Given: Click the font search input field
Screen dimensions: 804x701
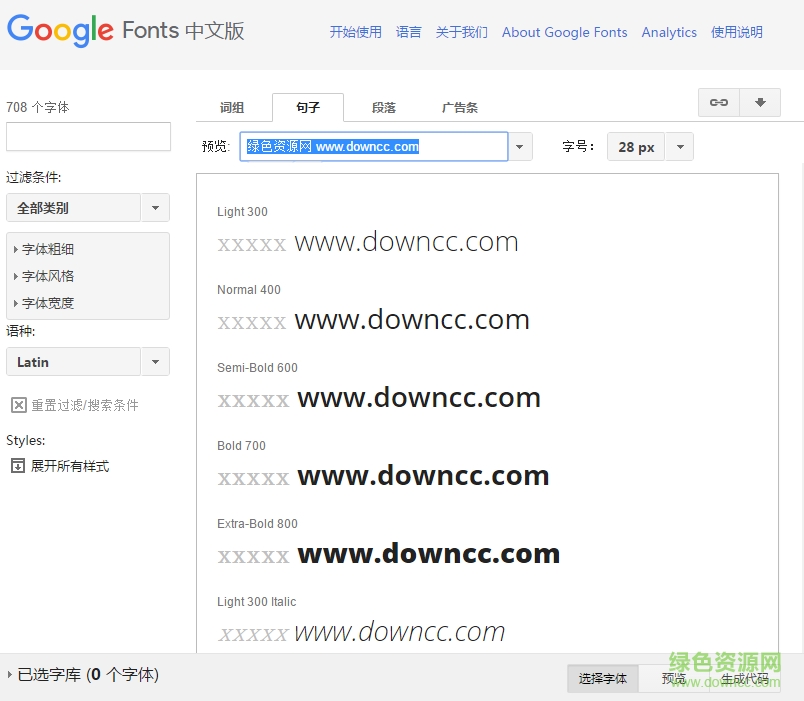Looking at the screenshot, I should 88,136.
